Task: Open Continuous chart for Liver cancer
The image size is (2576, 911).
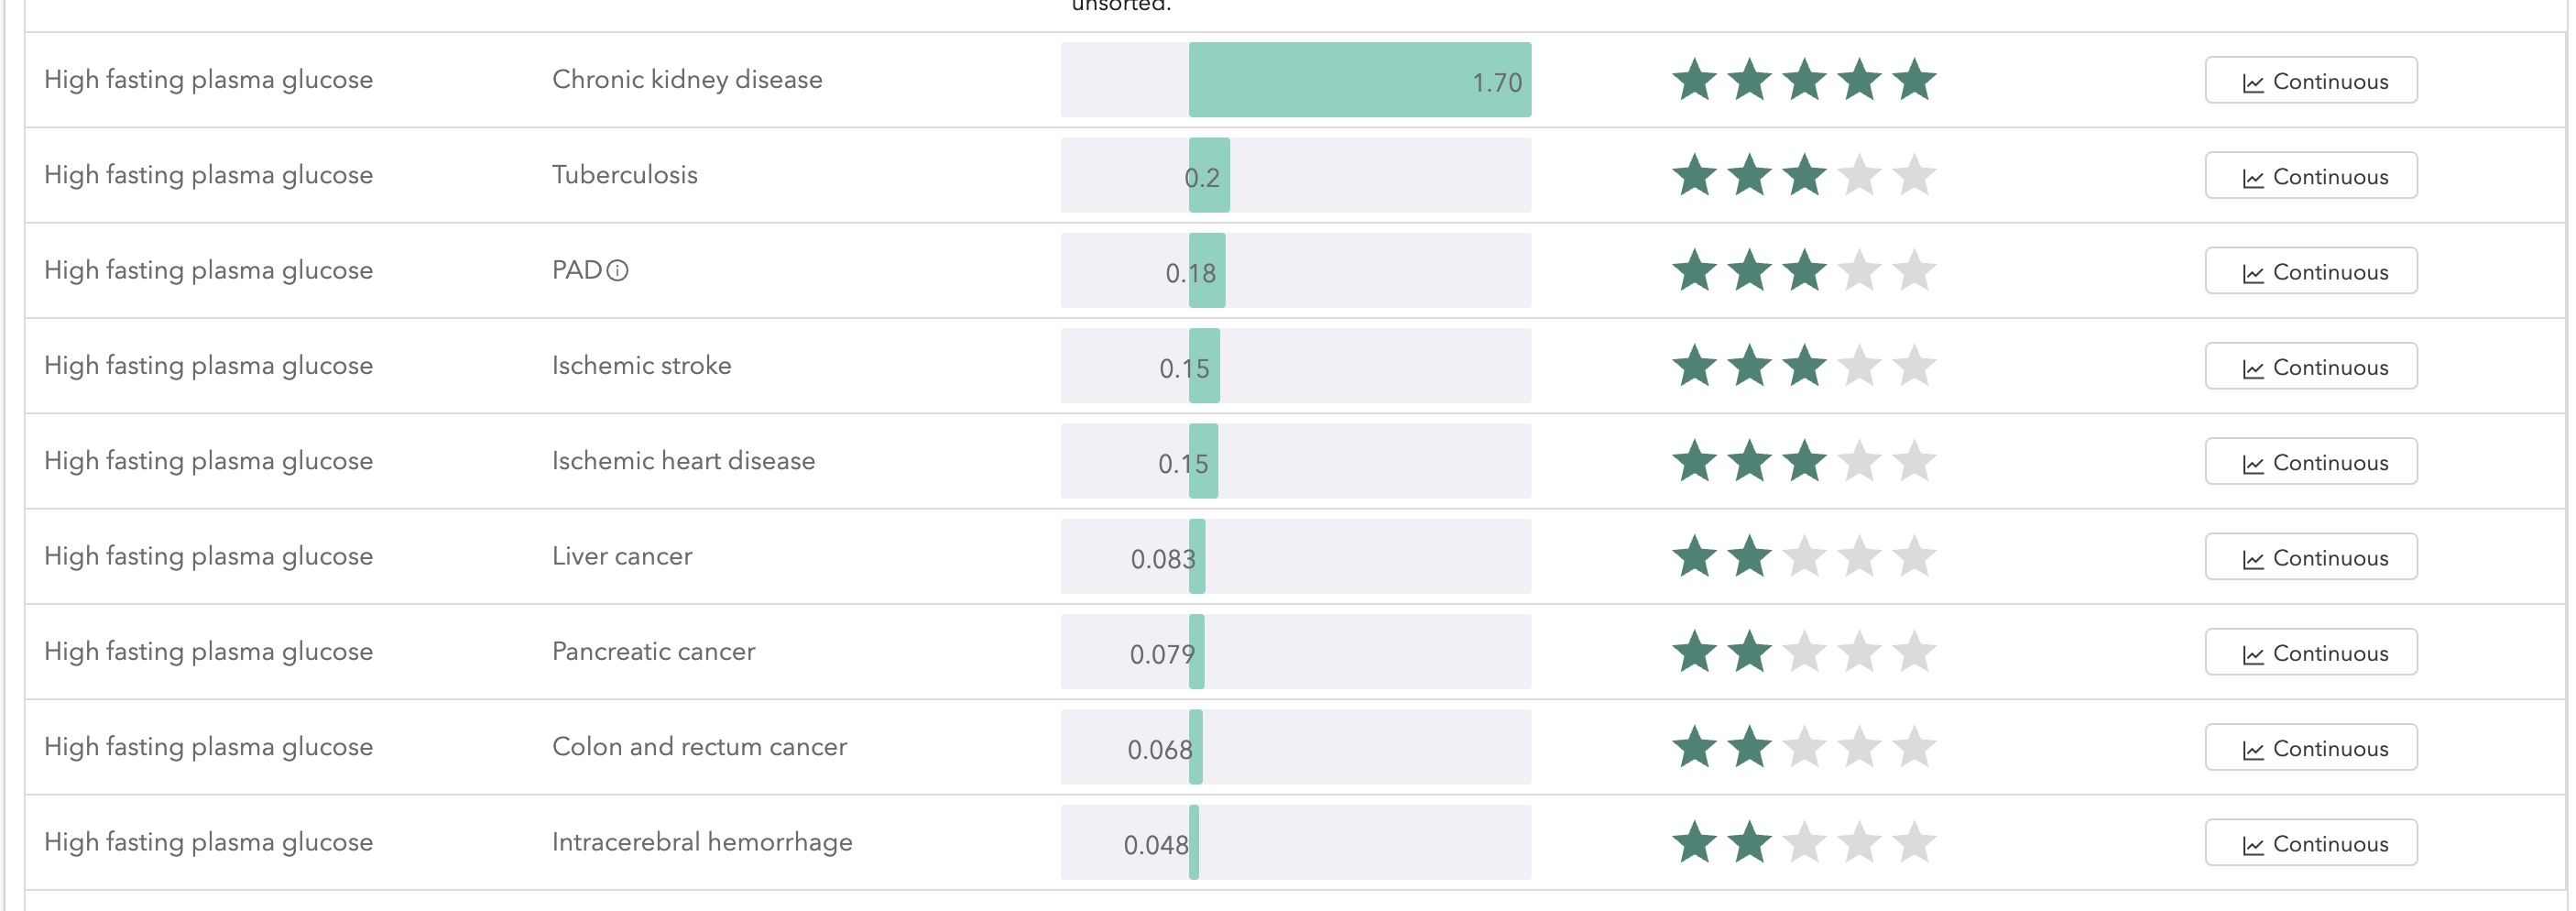Action: point(2310,557)
